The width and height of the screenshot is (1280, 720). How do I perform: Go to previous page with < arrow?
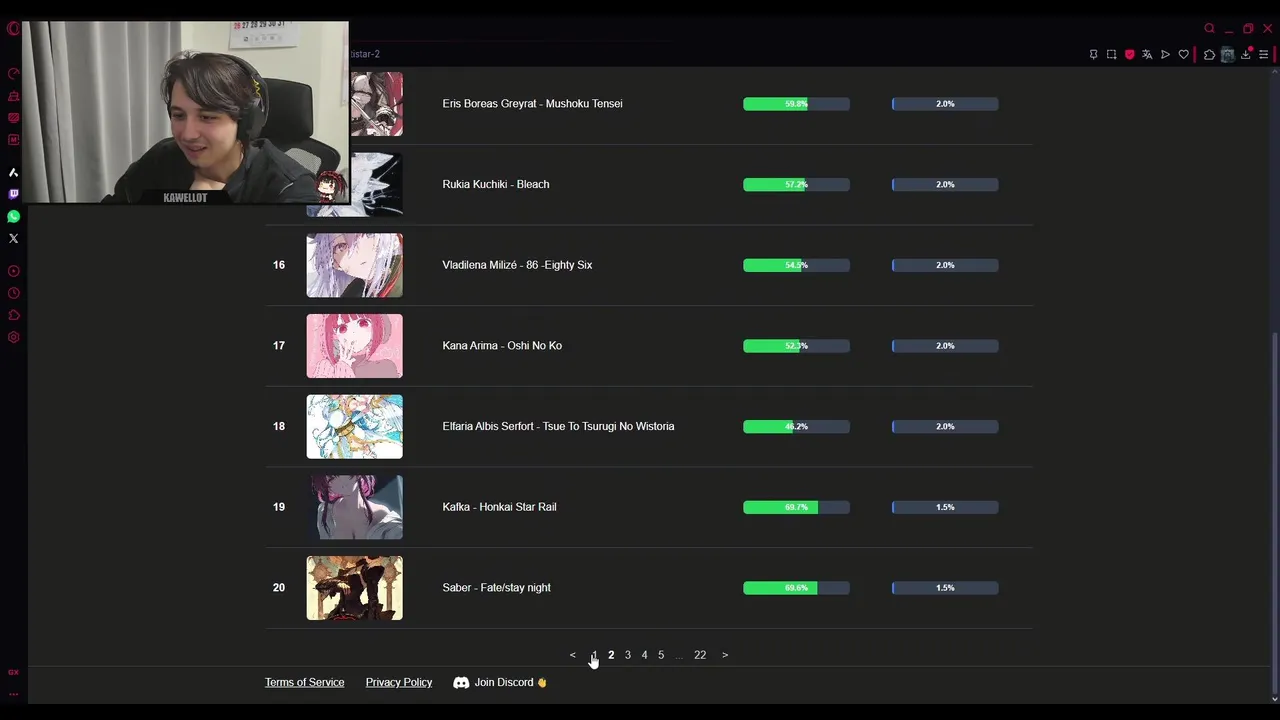[573, 655]
